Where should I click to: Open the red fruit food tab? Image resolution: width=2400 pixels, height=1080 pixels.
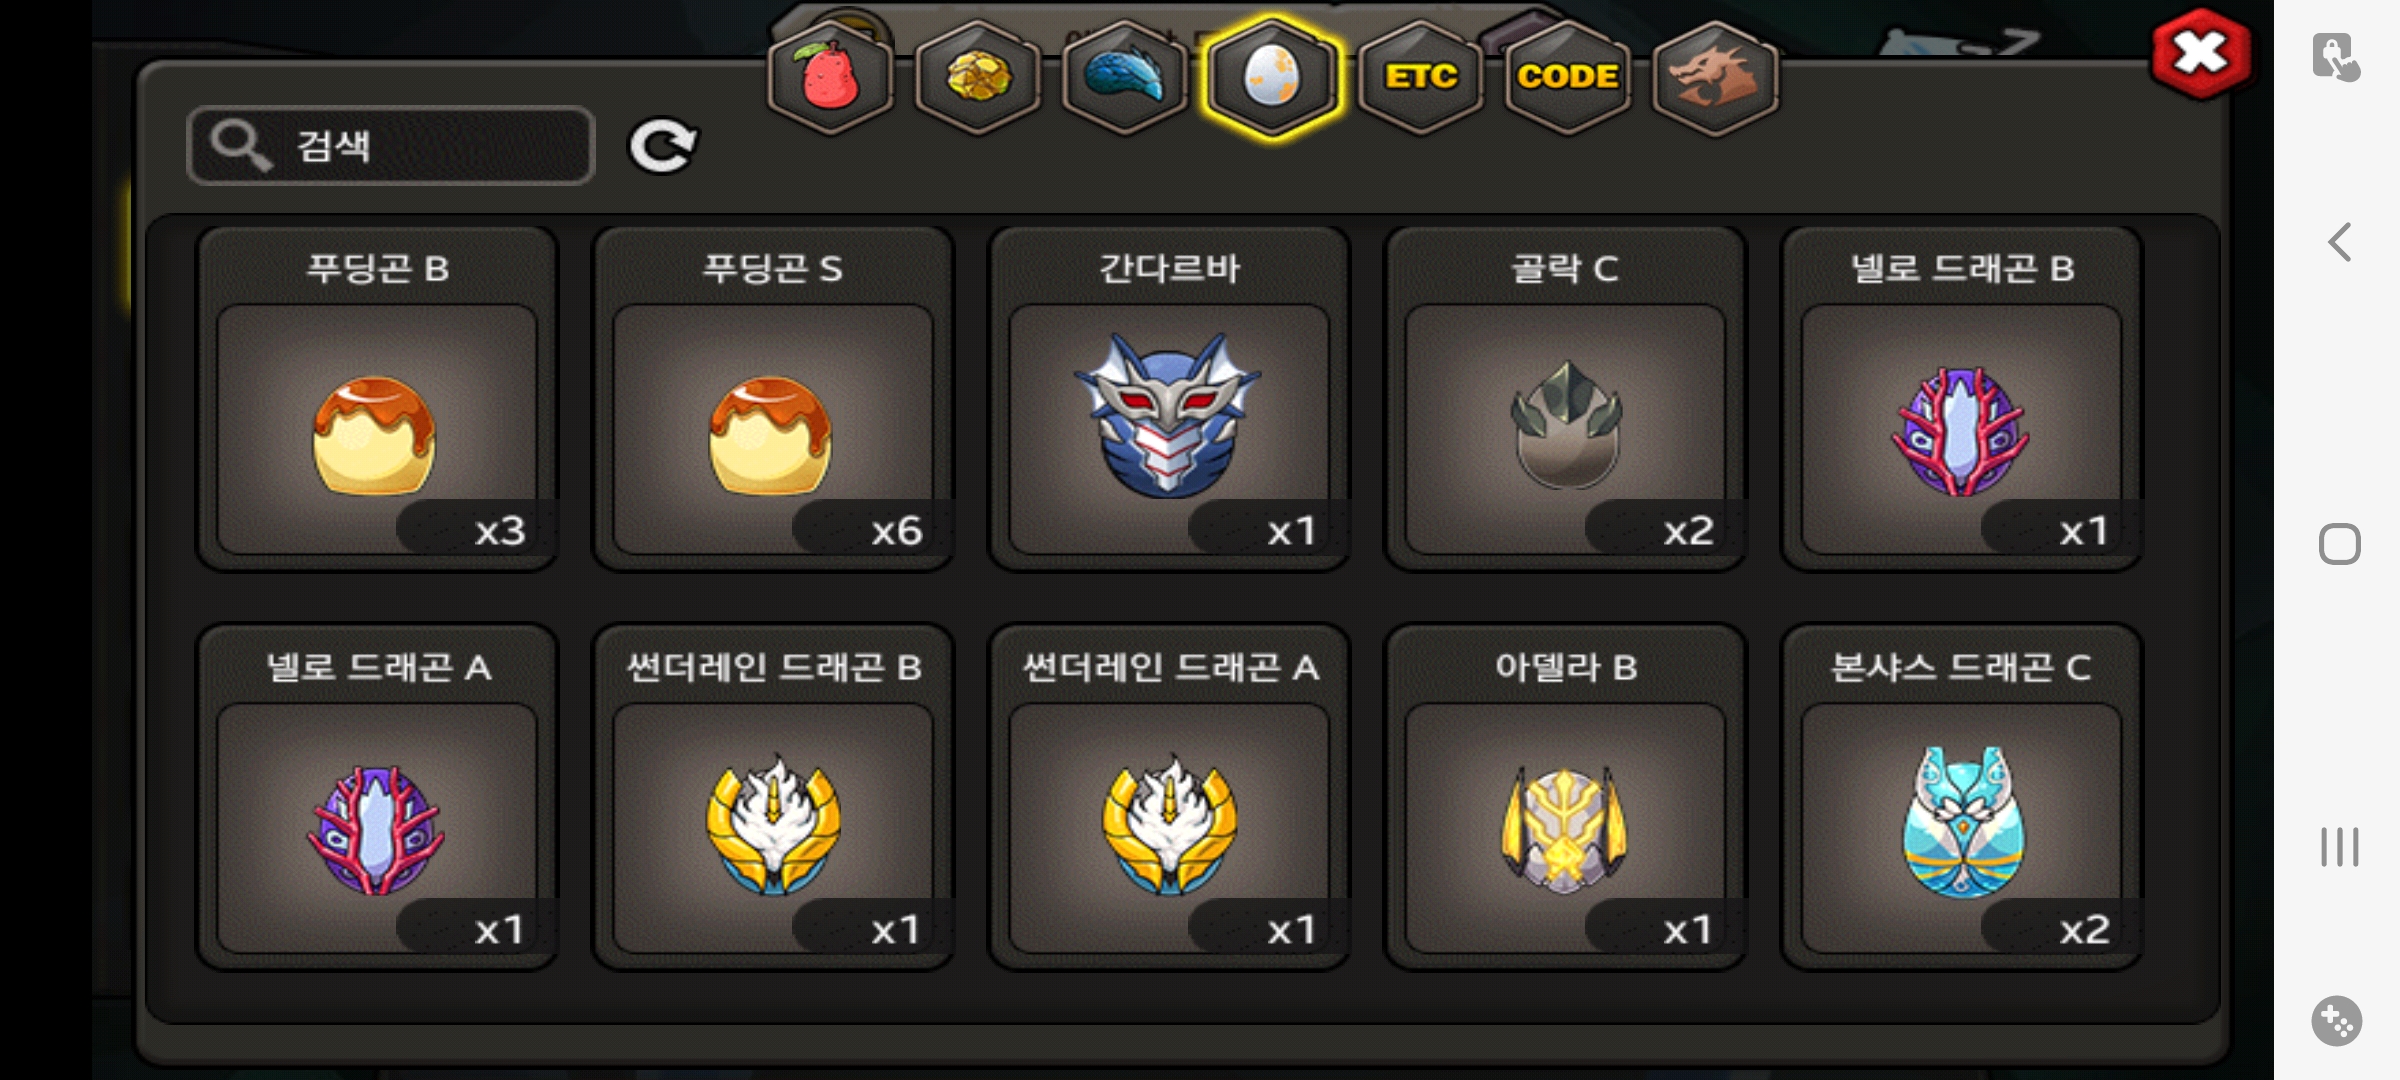tap(830, 77)
